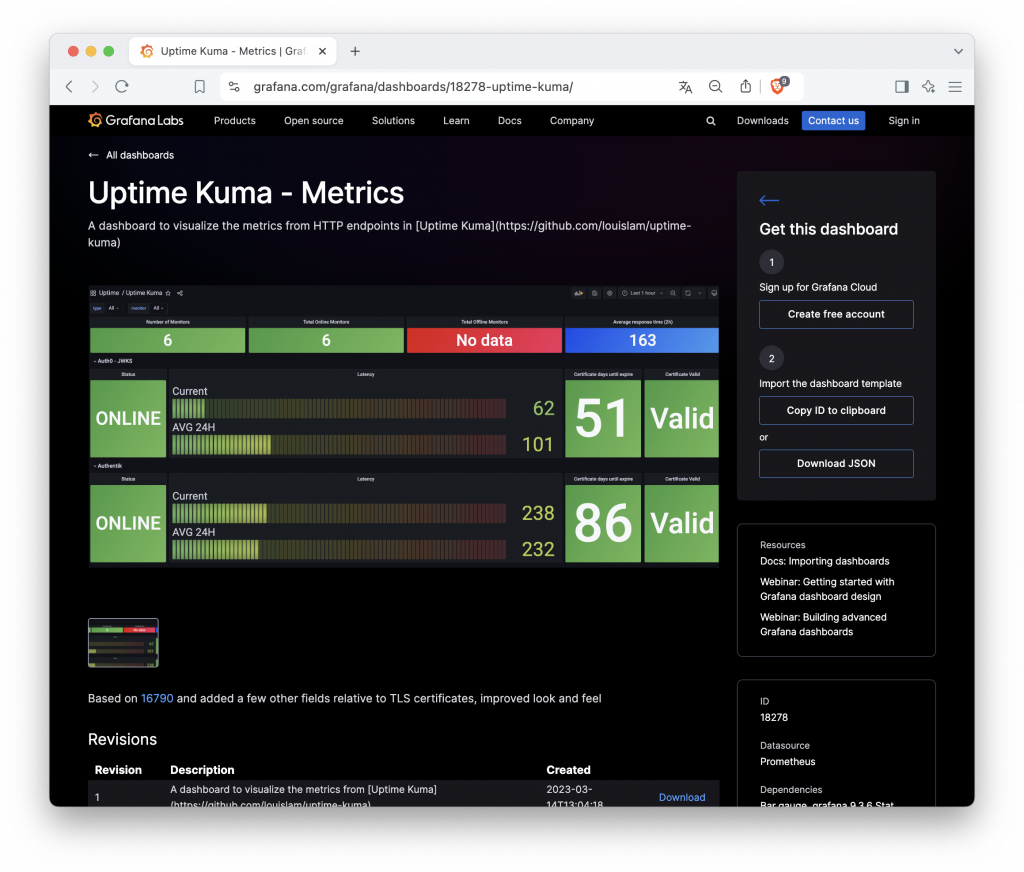Open Docs: Importing dashboards resource
The height and width of the screenshot is (872, 1024).
tap(824, 561)
